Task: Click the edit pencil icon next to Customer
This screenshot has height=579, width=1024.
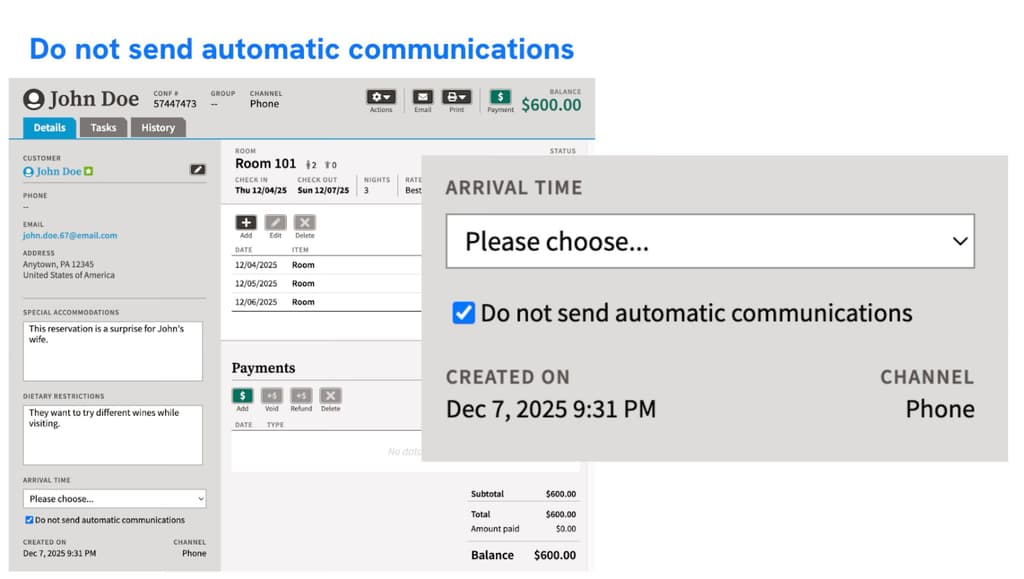Action: point(198,170)
